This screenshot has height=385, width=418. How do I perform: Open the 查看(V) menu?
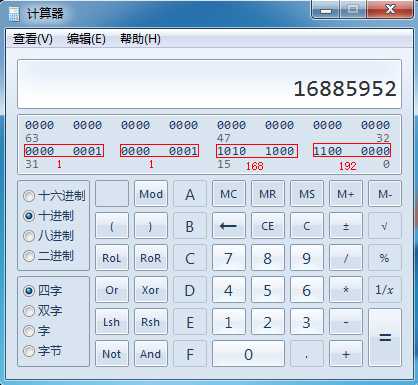click(x=33, y=39)
